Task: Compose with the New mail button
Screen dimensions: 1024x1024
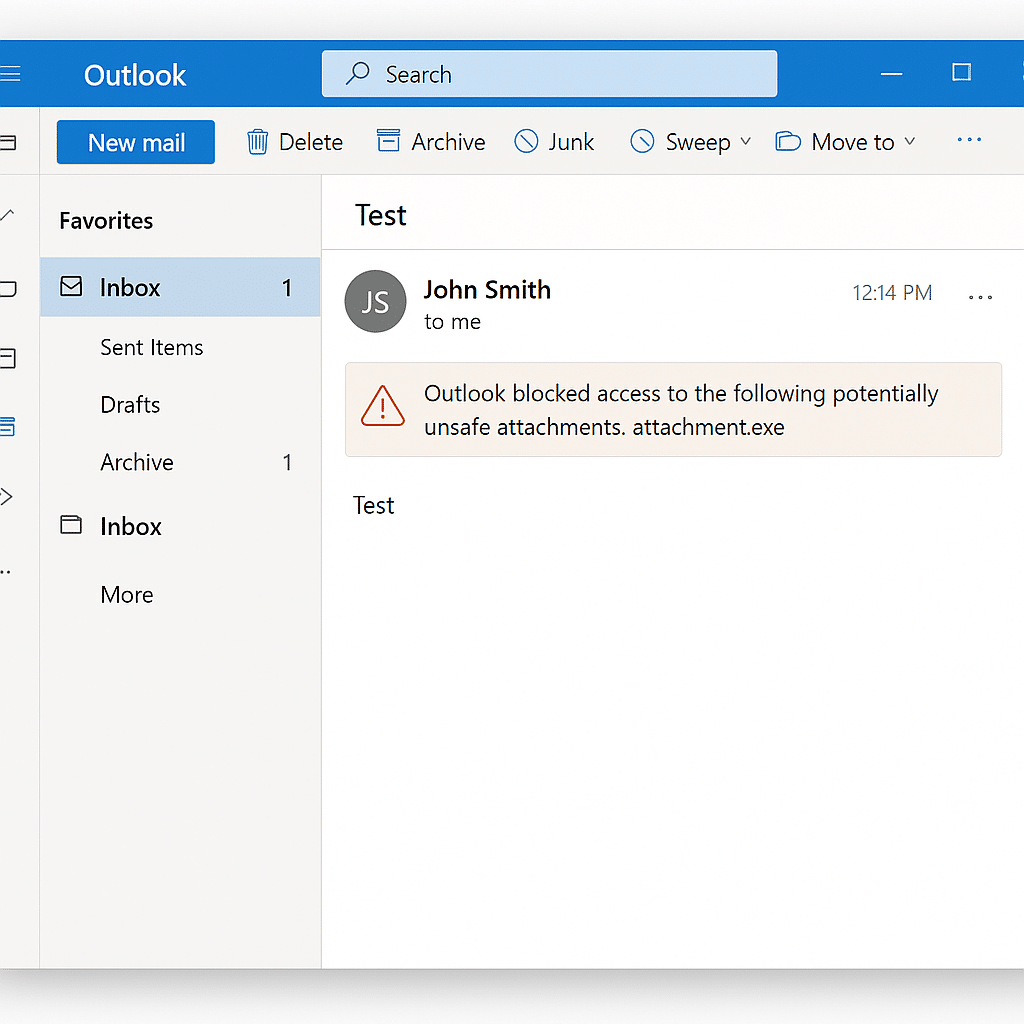Action: coord(136,142)
